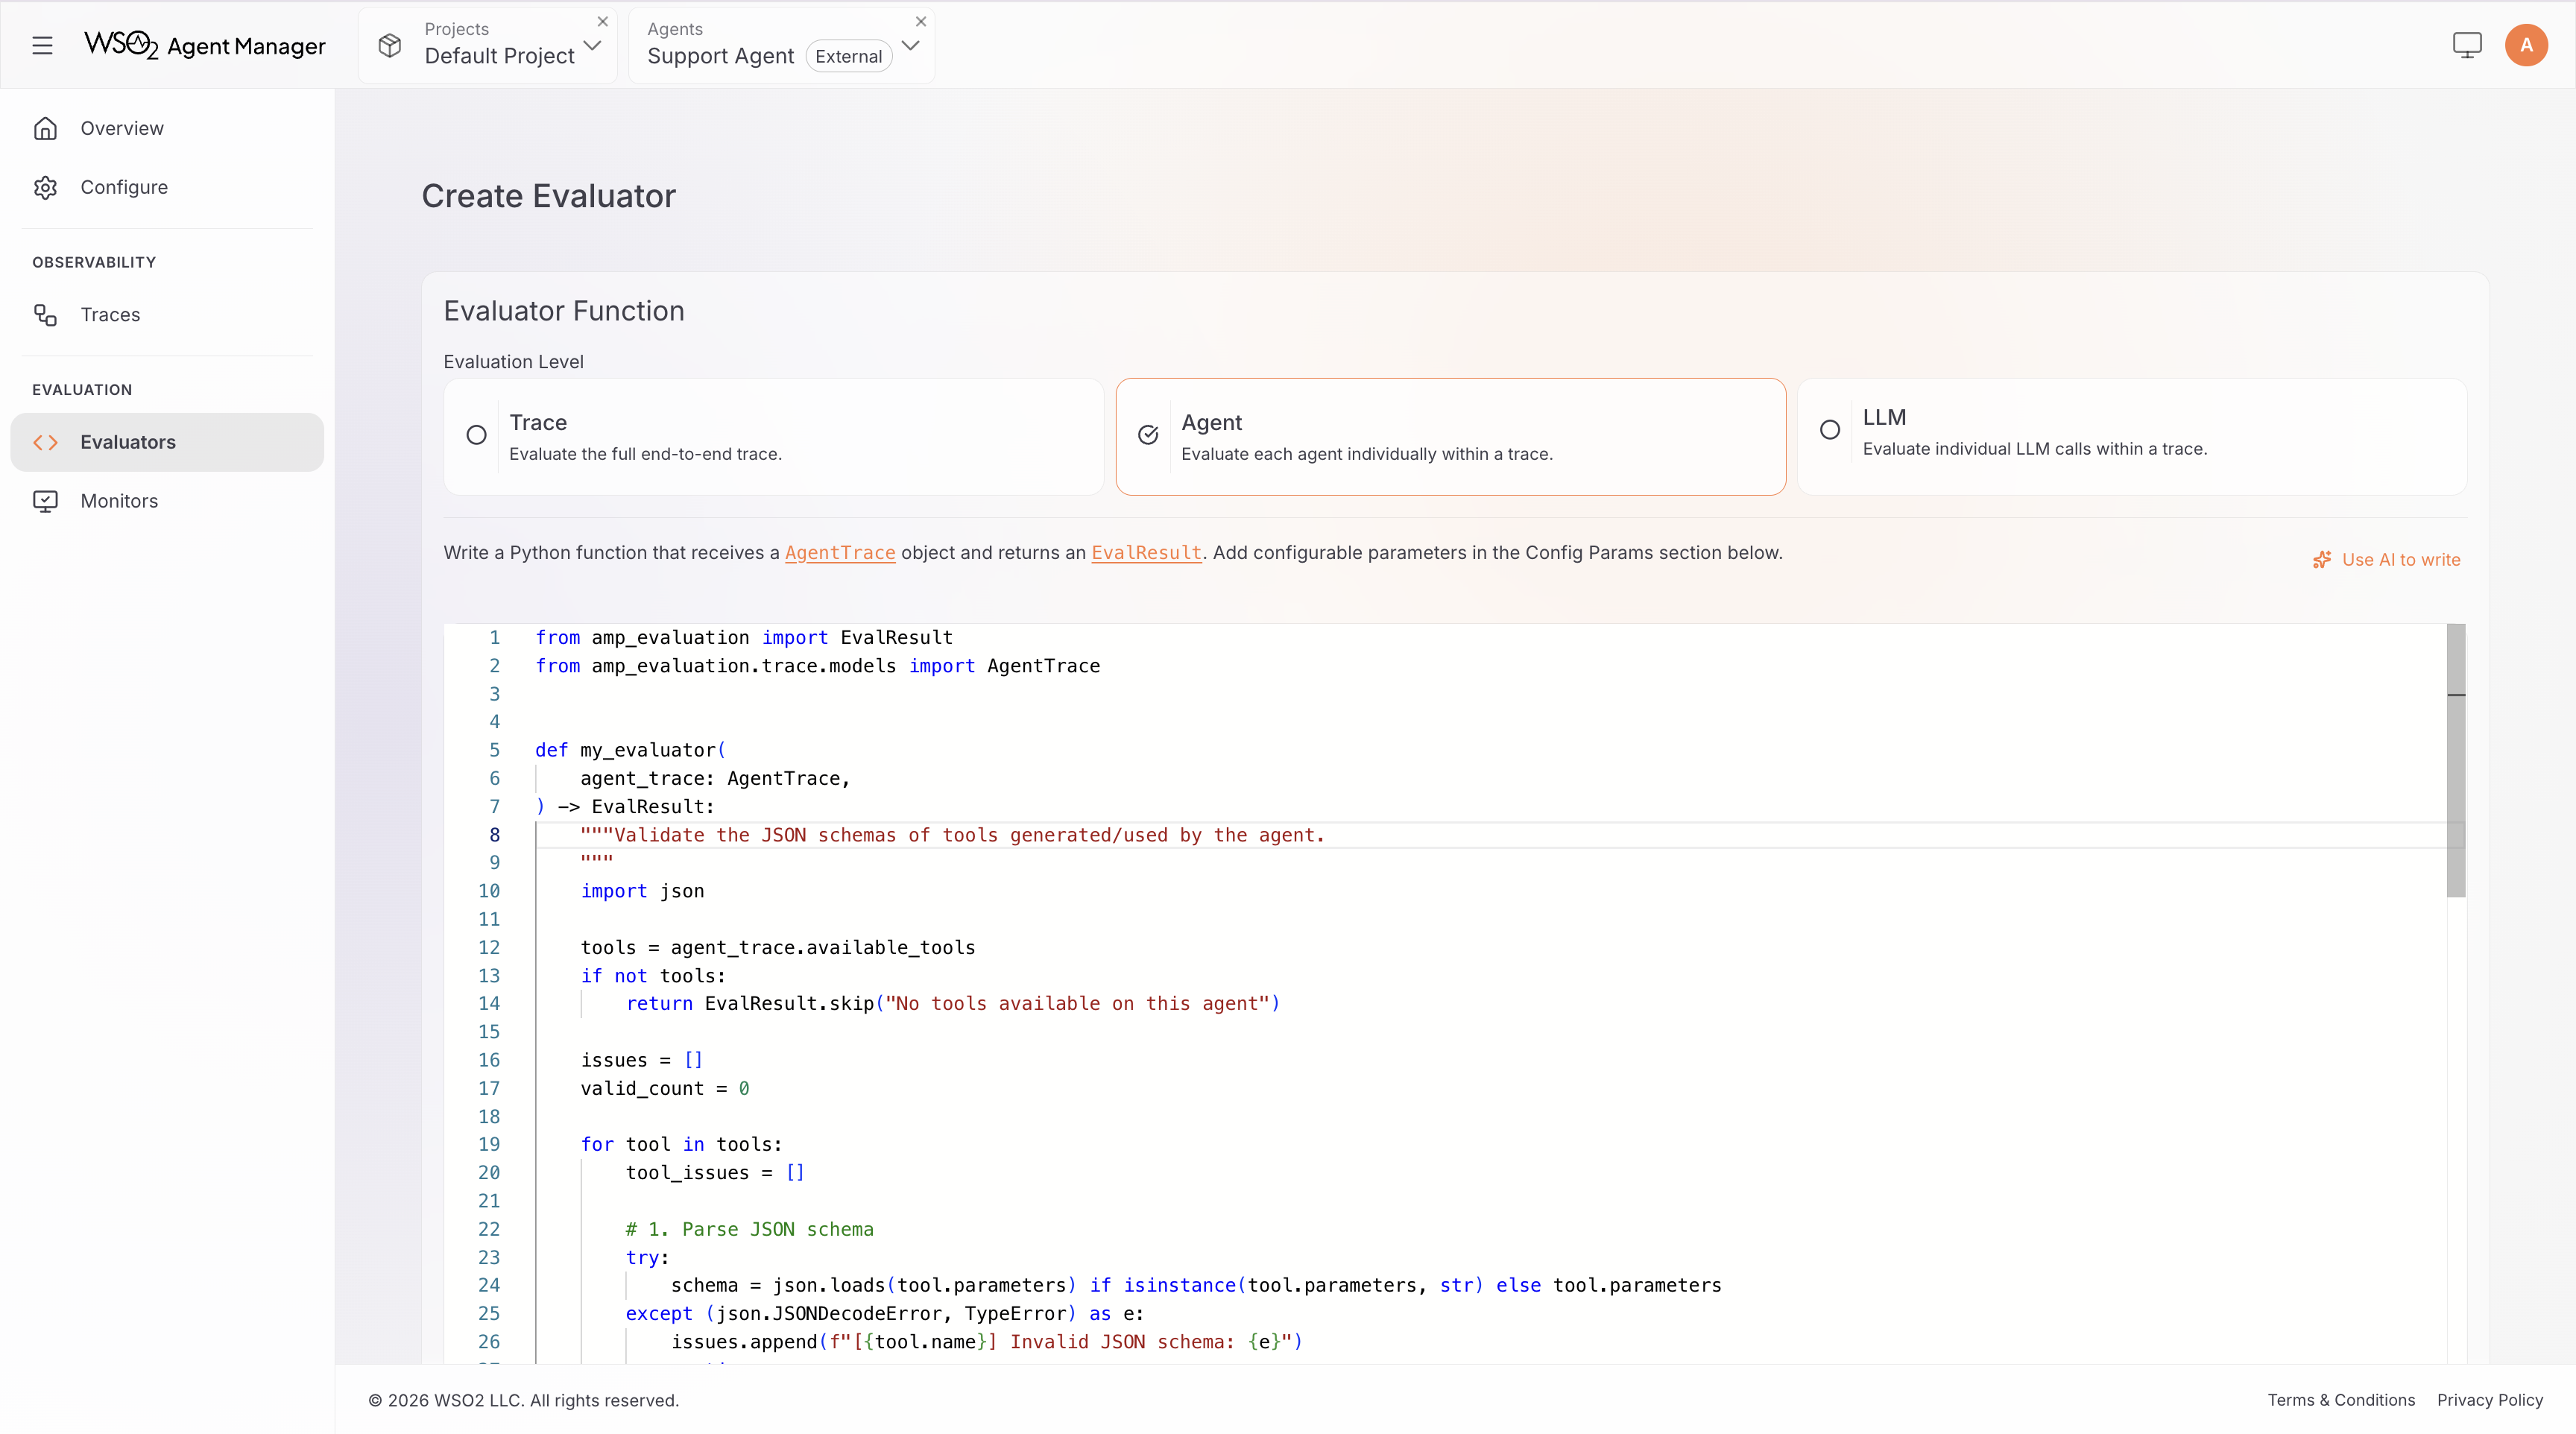Select the Agent evaluation level radio
The width and height of the screenshot is (2576, 1434).
pos(1148,435)
